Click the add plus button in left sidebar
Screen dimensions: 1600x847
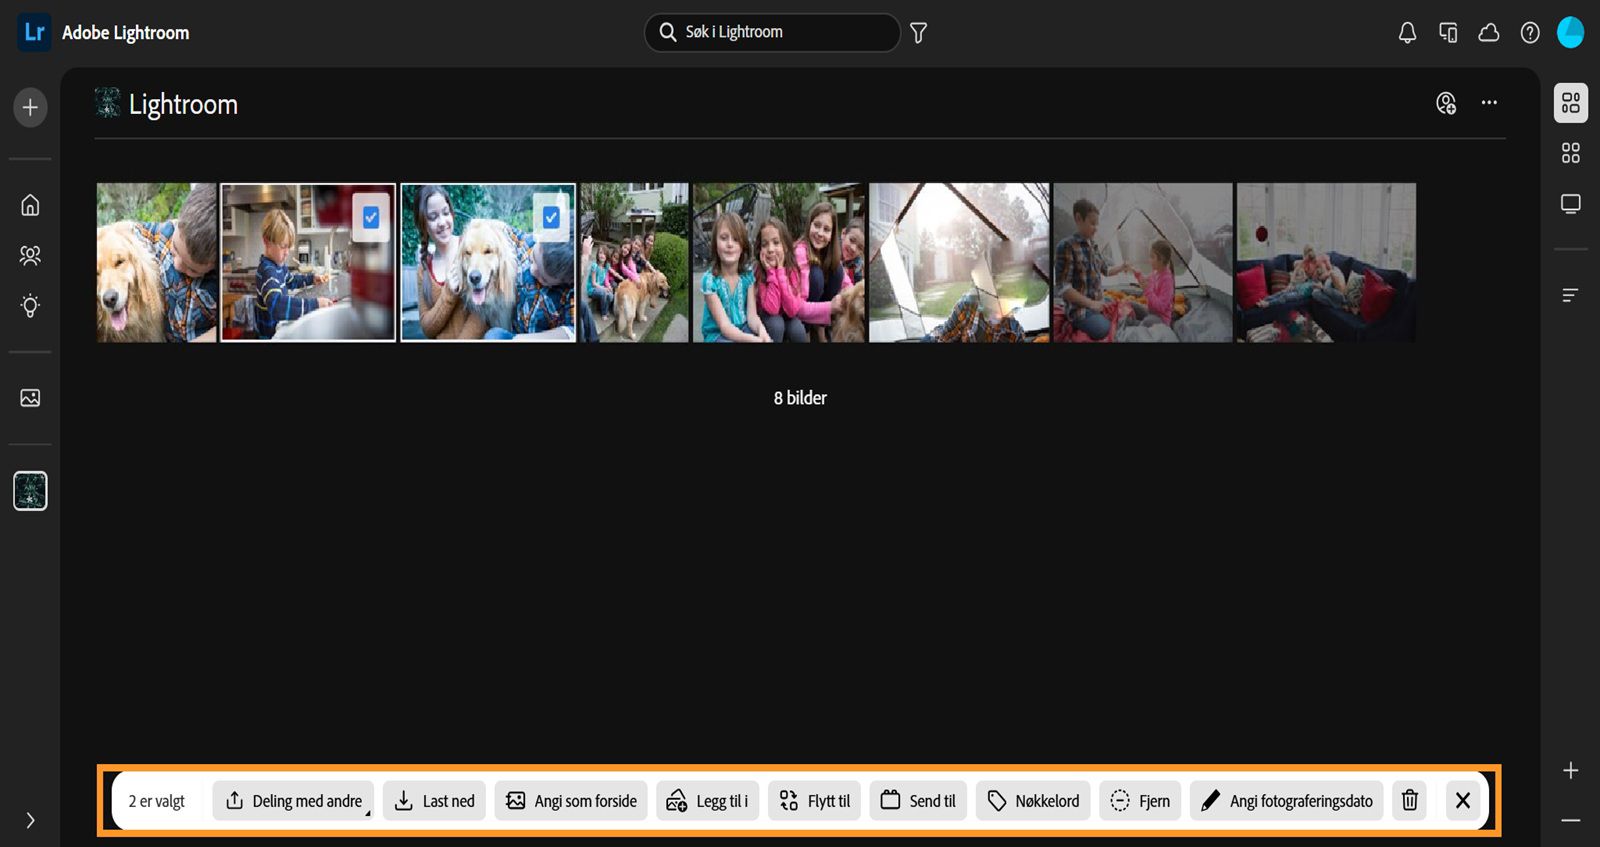pos(30,107)
